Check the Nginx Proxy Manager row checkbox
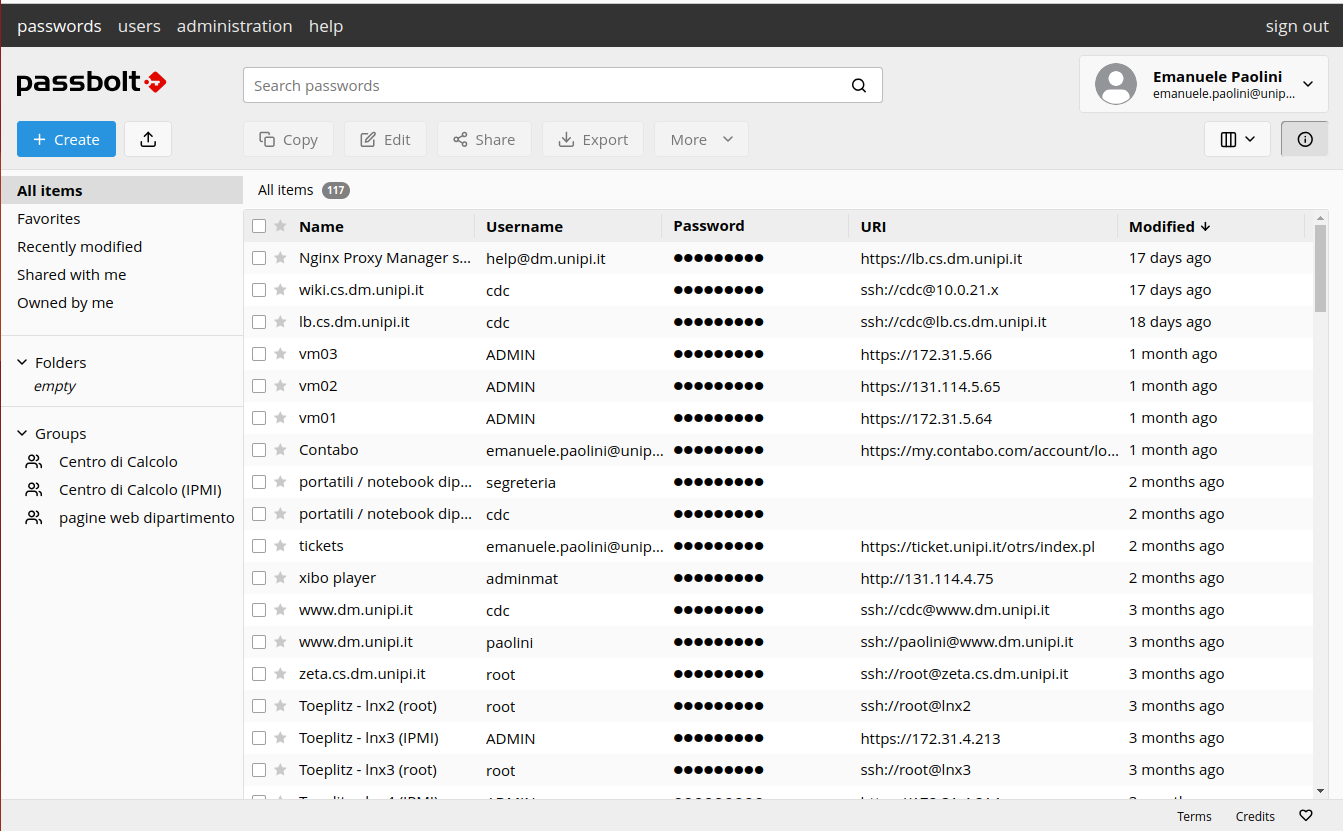This screenshot has height=831, width=1343. (x=259, y=258)
